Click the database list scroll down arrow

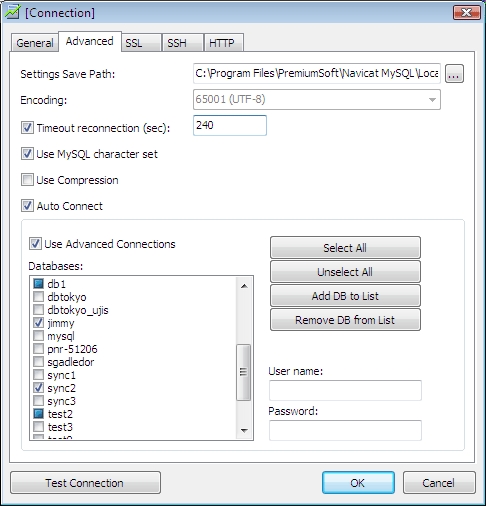tap(244, 430)
